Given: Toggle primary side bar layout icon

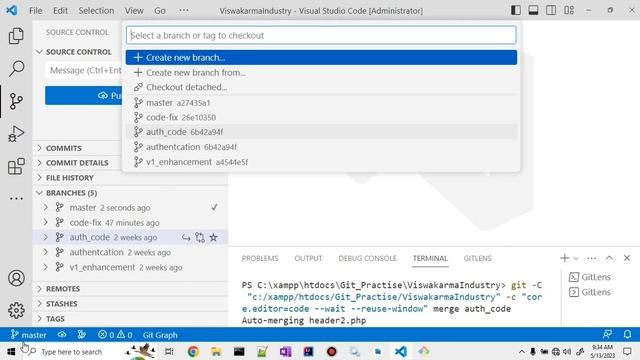Looking at the screenshot, I should pos(516,10).
